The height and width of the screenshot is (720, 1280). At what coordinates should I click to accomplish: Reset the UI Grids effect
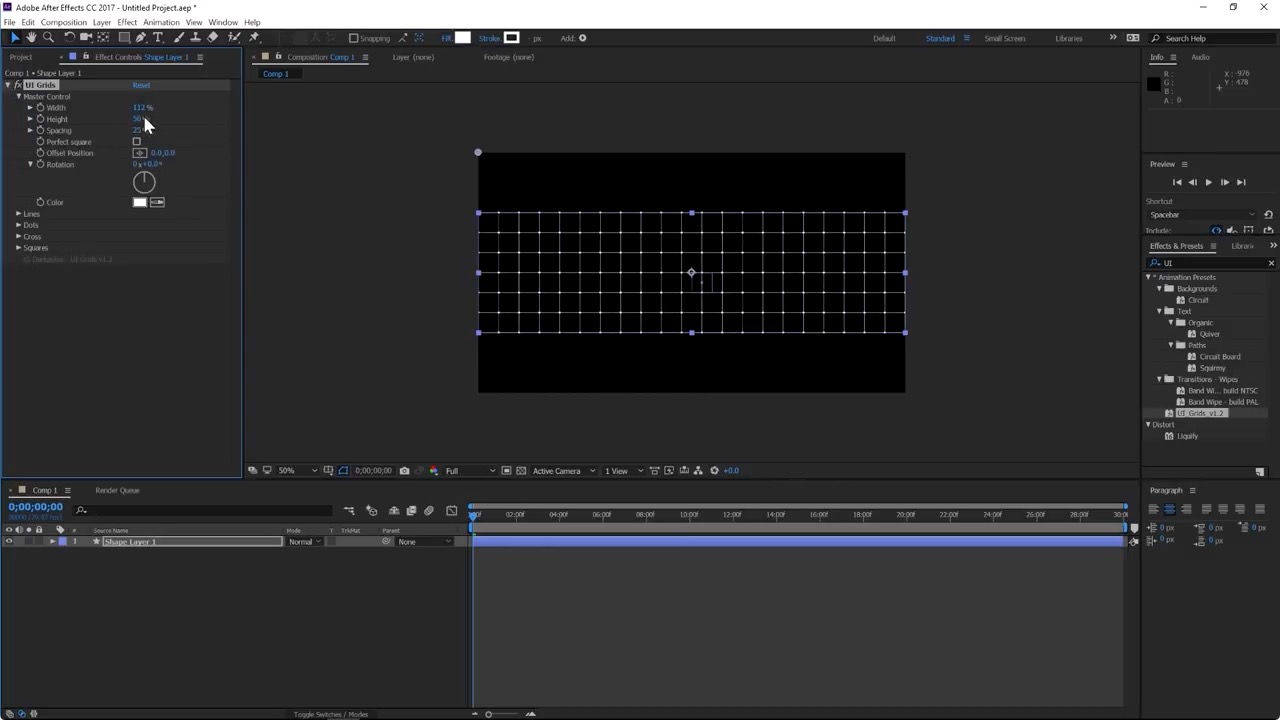(x=141, y=85)
